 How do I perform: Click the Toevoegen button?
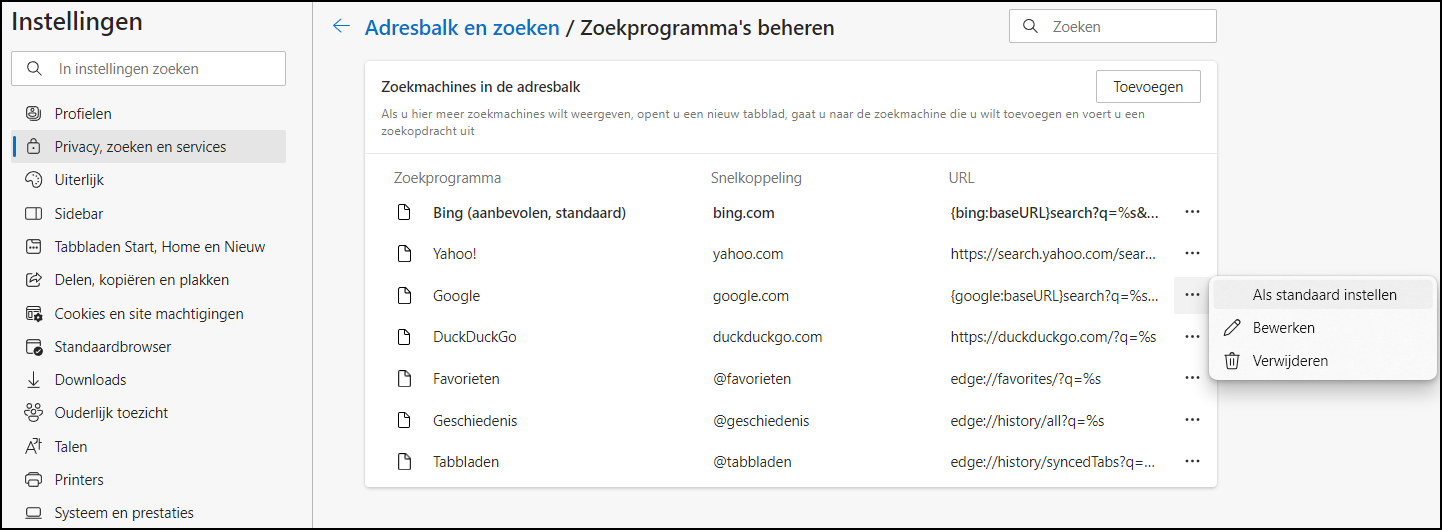click(1148, 87)
